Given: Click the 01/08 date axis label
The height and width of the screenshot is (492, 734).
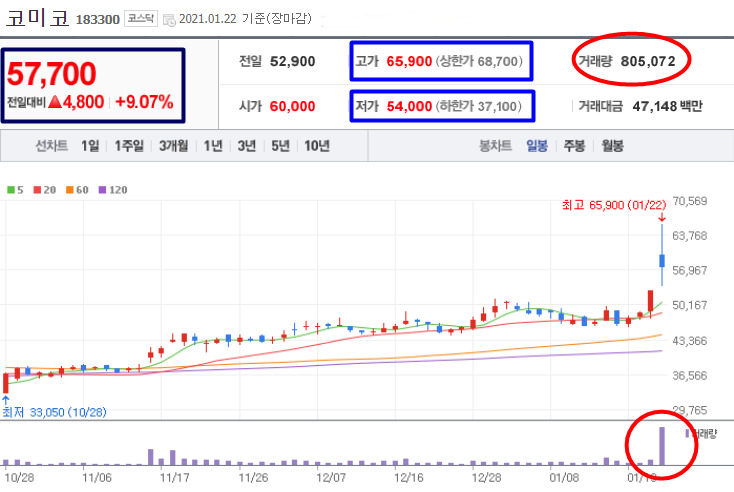Looking at the screenshot, I should pos(564,478).
